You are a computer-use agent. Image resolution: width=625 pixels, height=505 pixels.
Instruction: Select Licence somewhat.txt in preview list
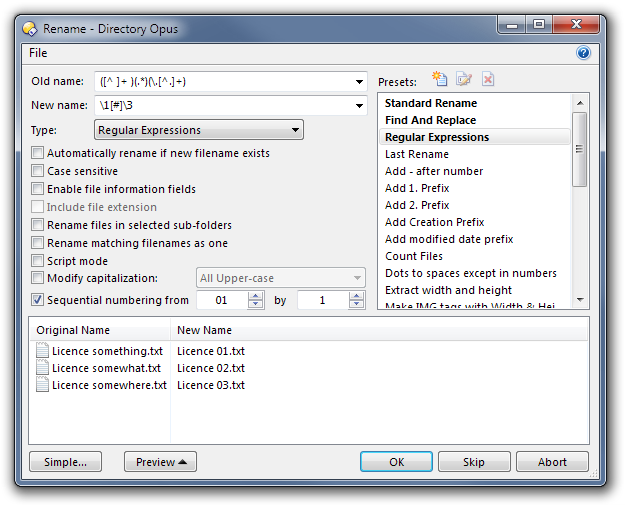coord(106,368)
